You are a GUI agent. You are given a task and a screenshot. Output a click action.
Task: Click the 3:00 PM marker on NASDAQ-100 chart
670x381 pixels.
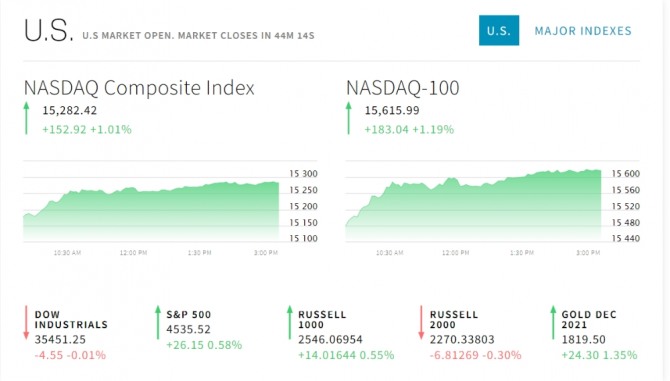[588, 253]
